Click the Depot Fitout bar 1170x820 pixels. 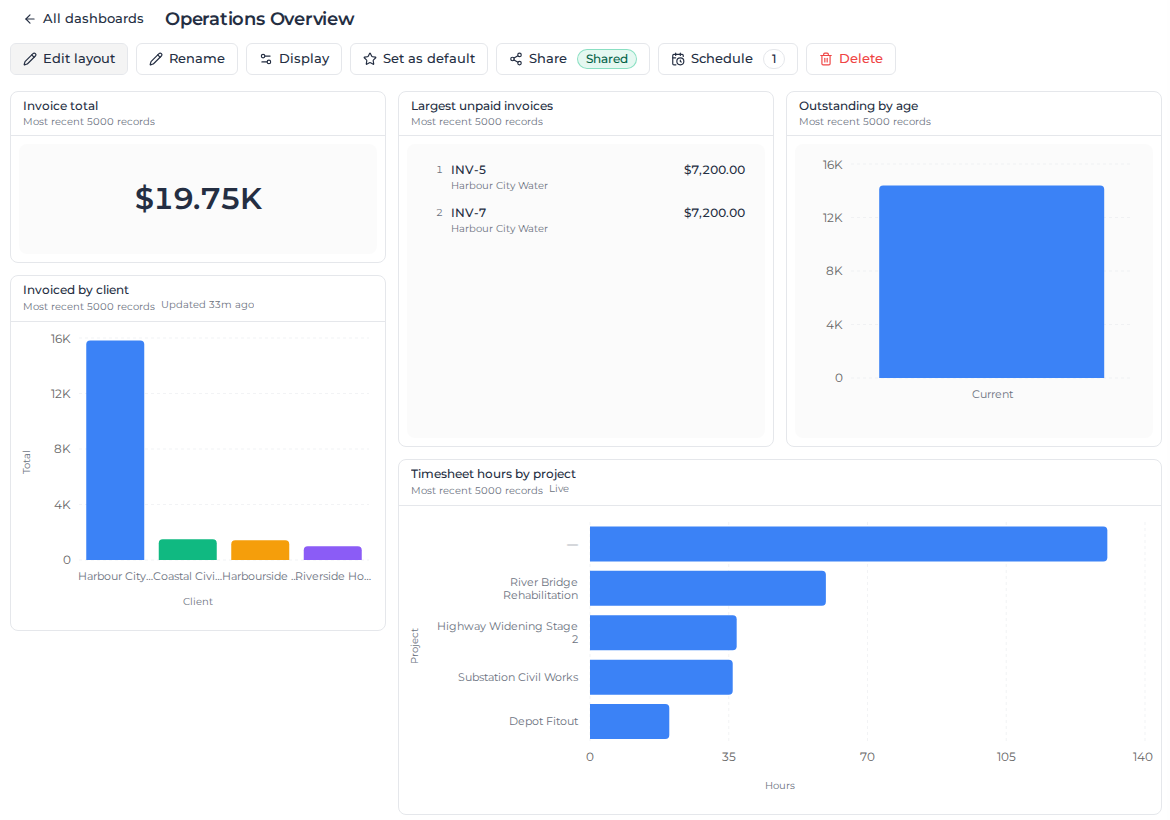[x=629, y=721]
